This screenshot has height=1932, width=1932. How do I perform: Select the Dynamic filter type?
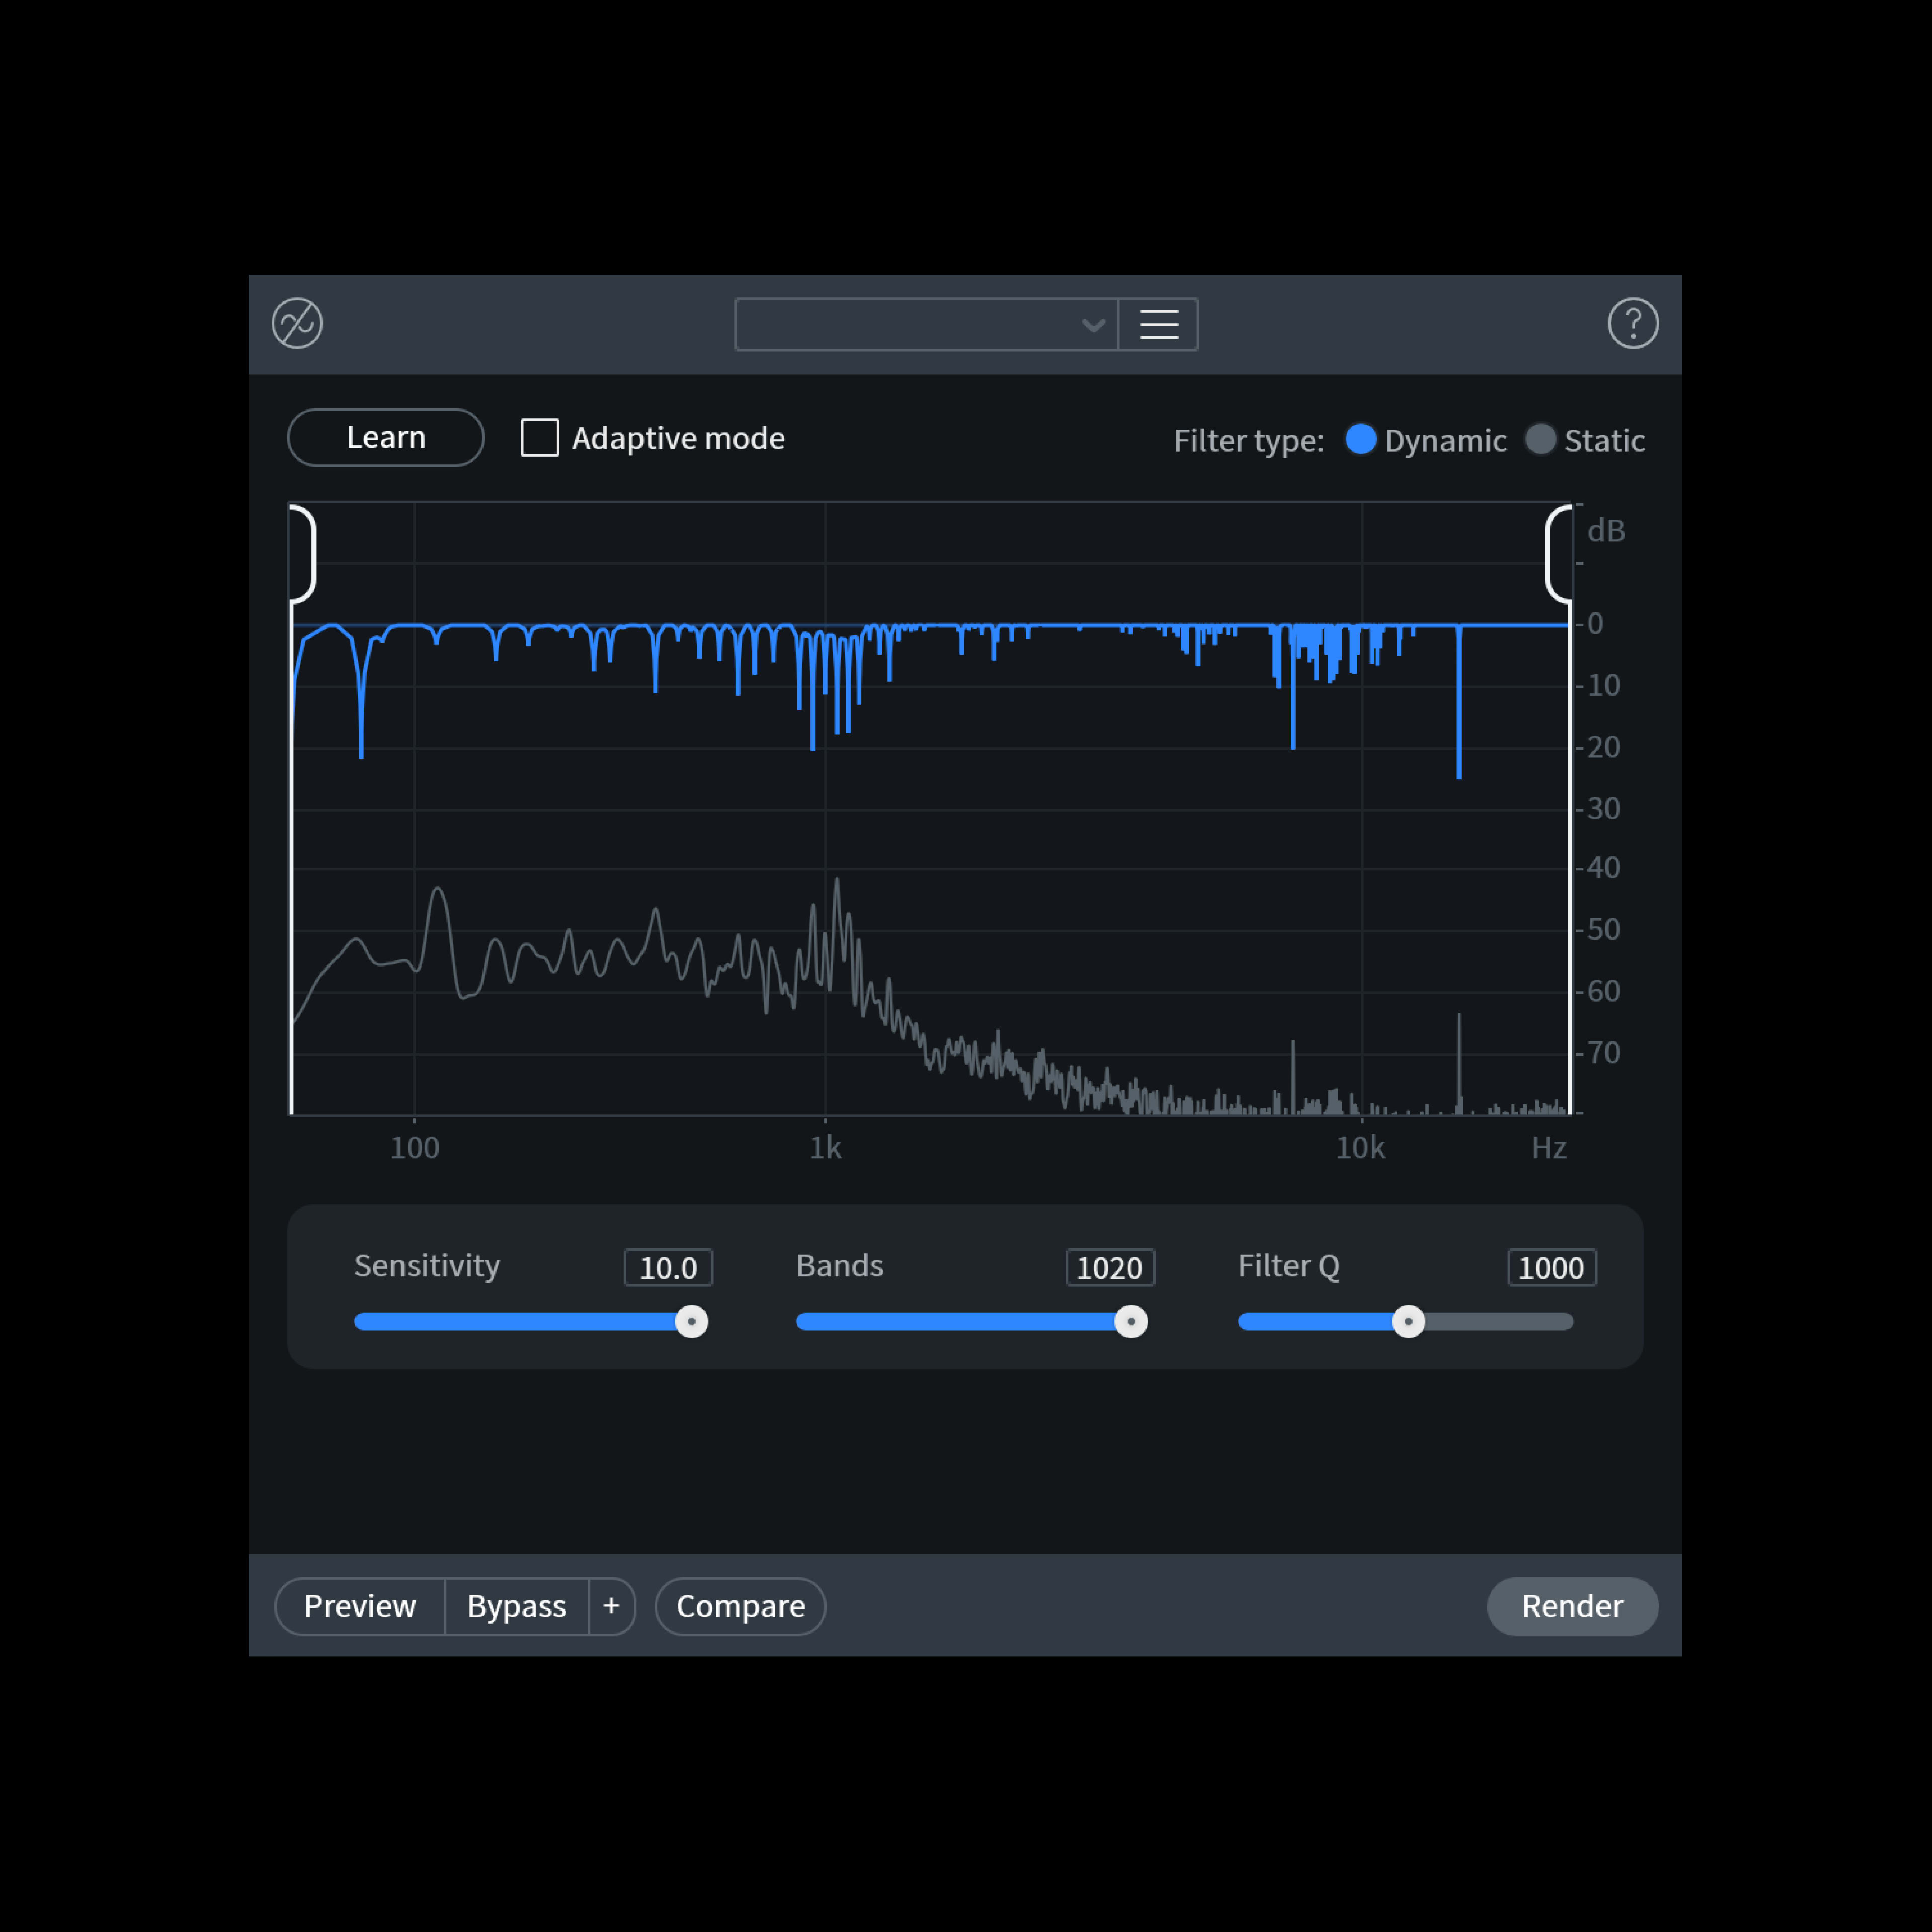[1360, 439]
